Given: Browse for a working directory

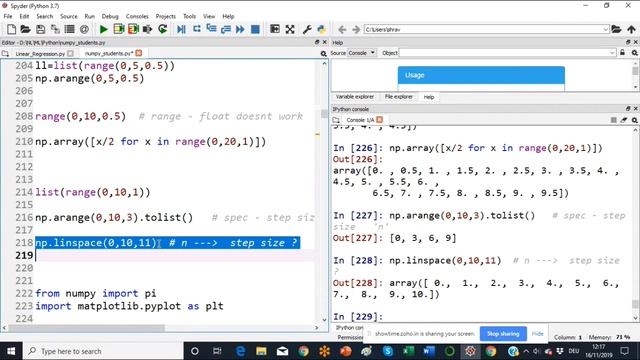Looking at the screenshot, I should pos(616,29).
